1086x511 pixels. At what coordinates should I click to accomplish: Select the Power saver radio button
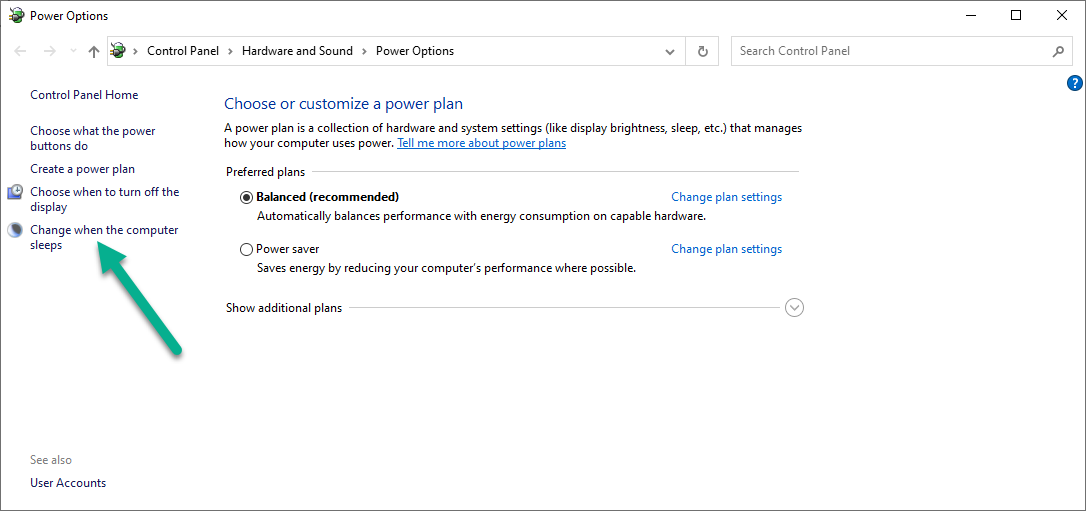pyautogui.click(x=247, y=249)
